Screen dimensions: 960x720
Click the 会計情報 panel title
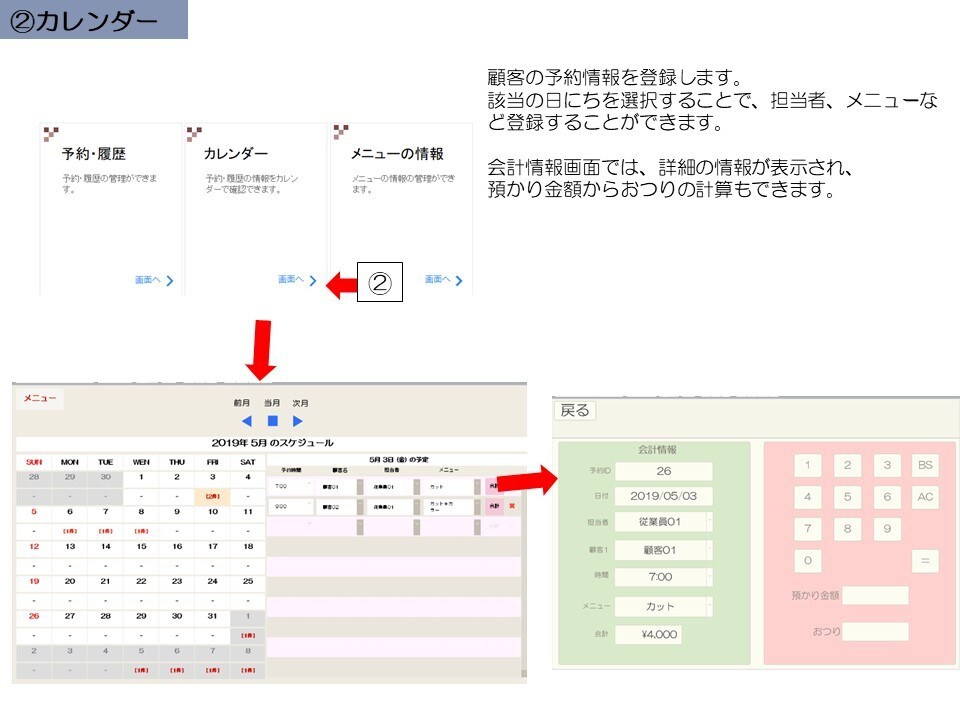click(657, 450)
